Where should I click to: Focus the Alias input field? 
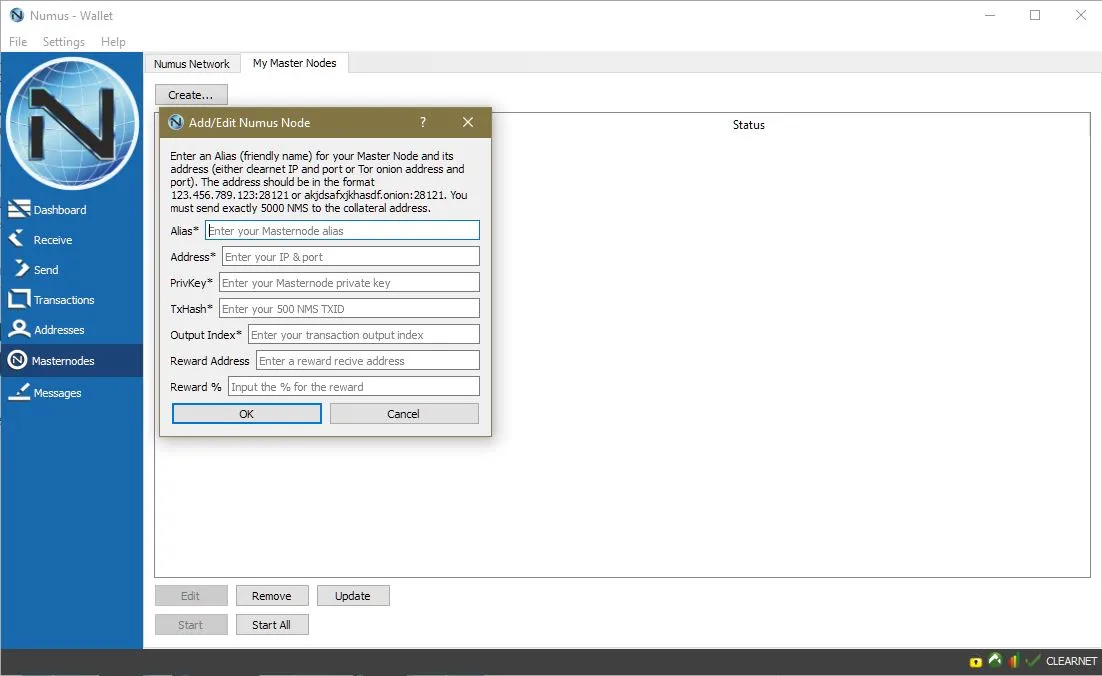click(x=342, y=230)
